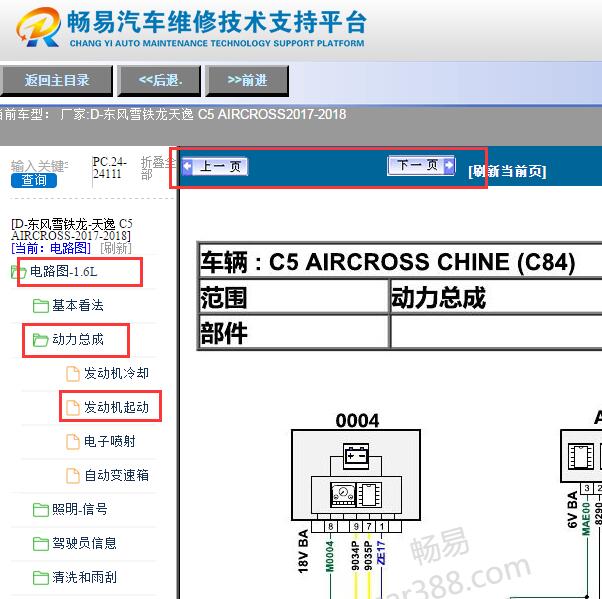
Task: Click the MAE00 wire label
Action: (x=586, y=519)
